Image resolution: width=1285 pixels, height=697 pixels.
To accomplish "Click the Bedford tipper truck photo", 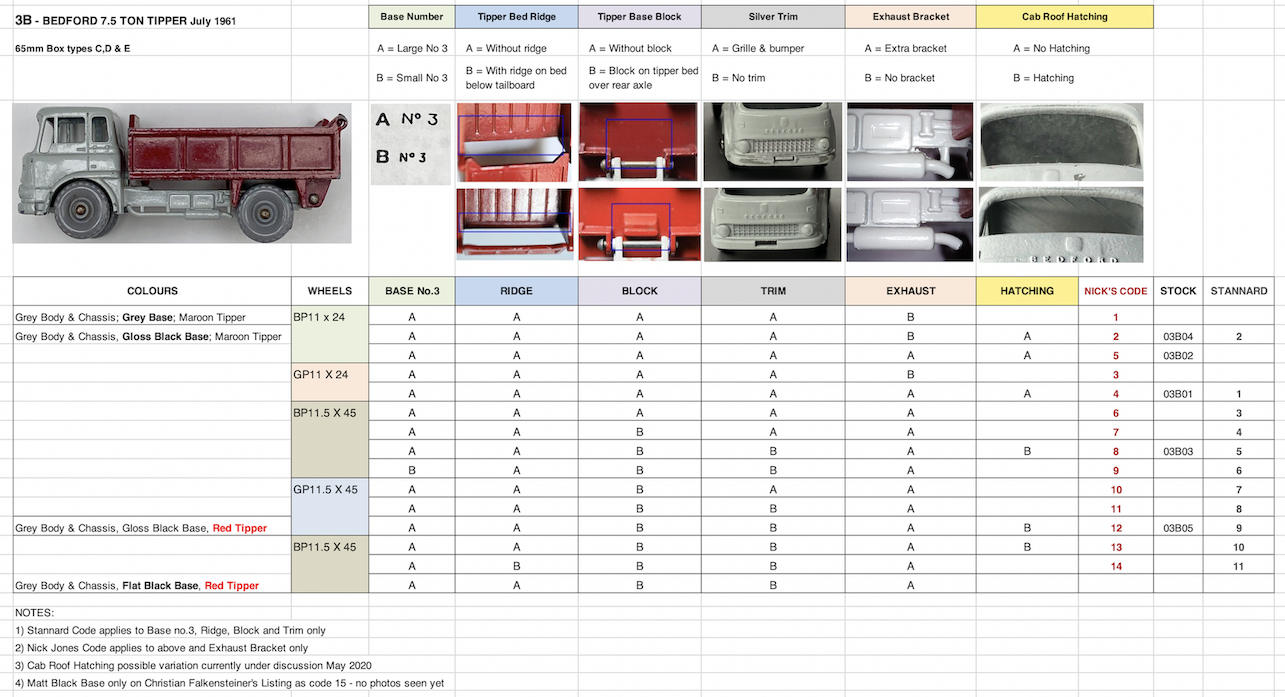I will coord(182,174).
